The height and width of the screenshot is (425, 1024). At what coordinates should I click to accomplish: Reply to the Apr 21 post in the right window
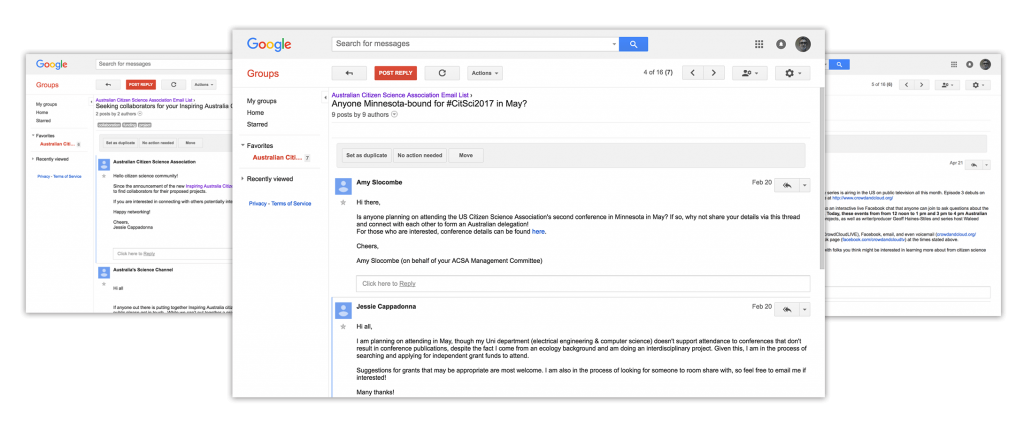point(973,165)
